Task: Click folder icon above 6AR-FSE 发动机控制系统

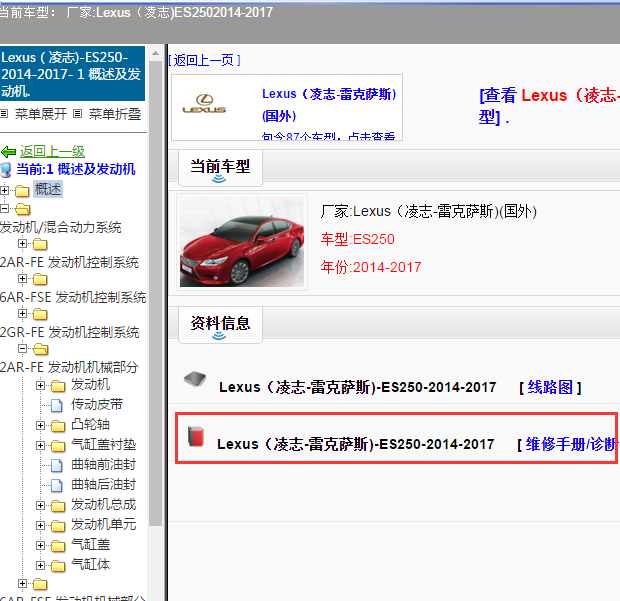Action: (40, 279)
